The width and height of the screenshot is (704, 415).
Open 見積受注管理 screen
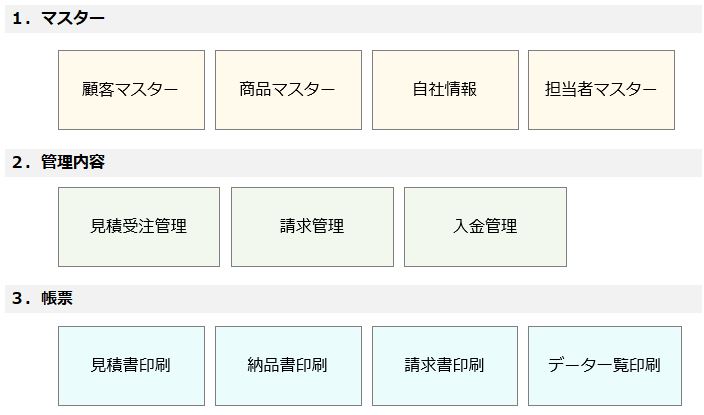tap(139, 227)
